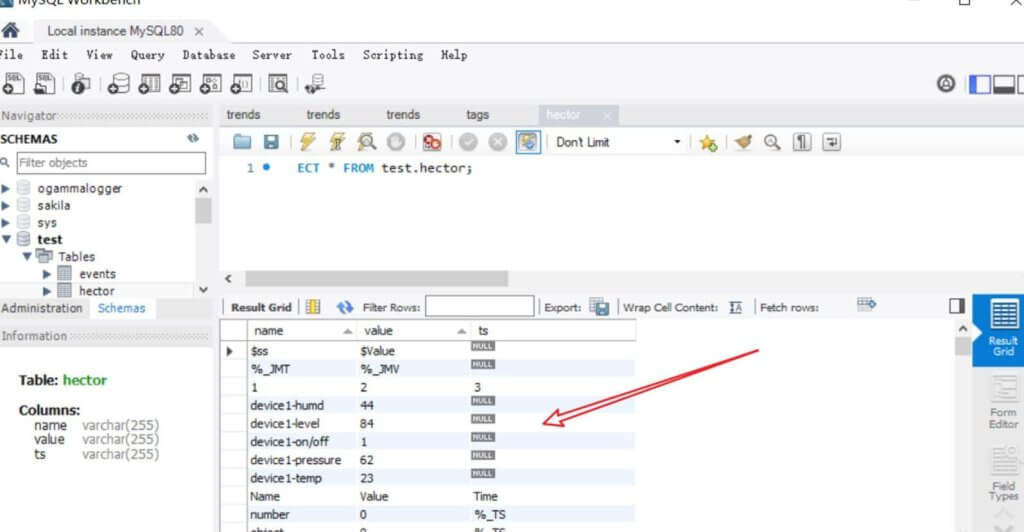Refresh the result grid data
This screenshot has width=1024, height=532.
pos(345,307)
